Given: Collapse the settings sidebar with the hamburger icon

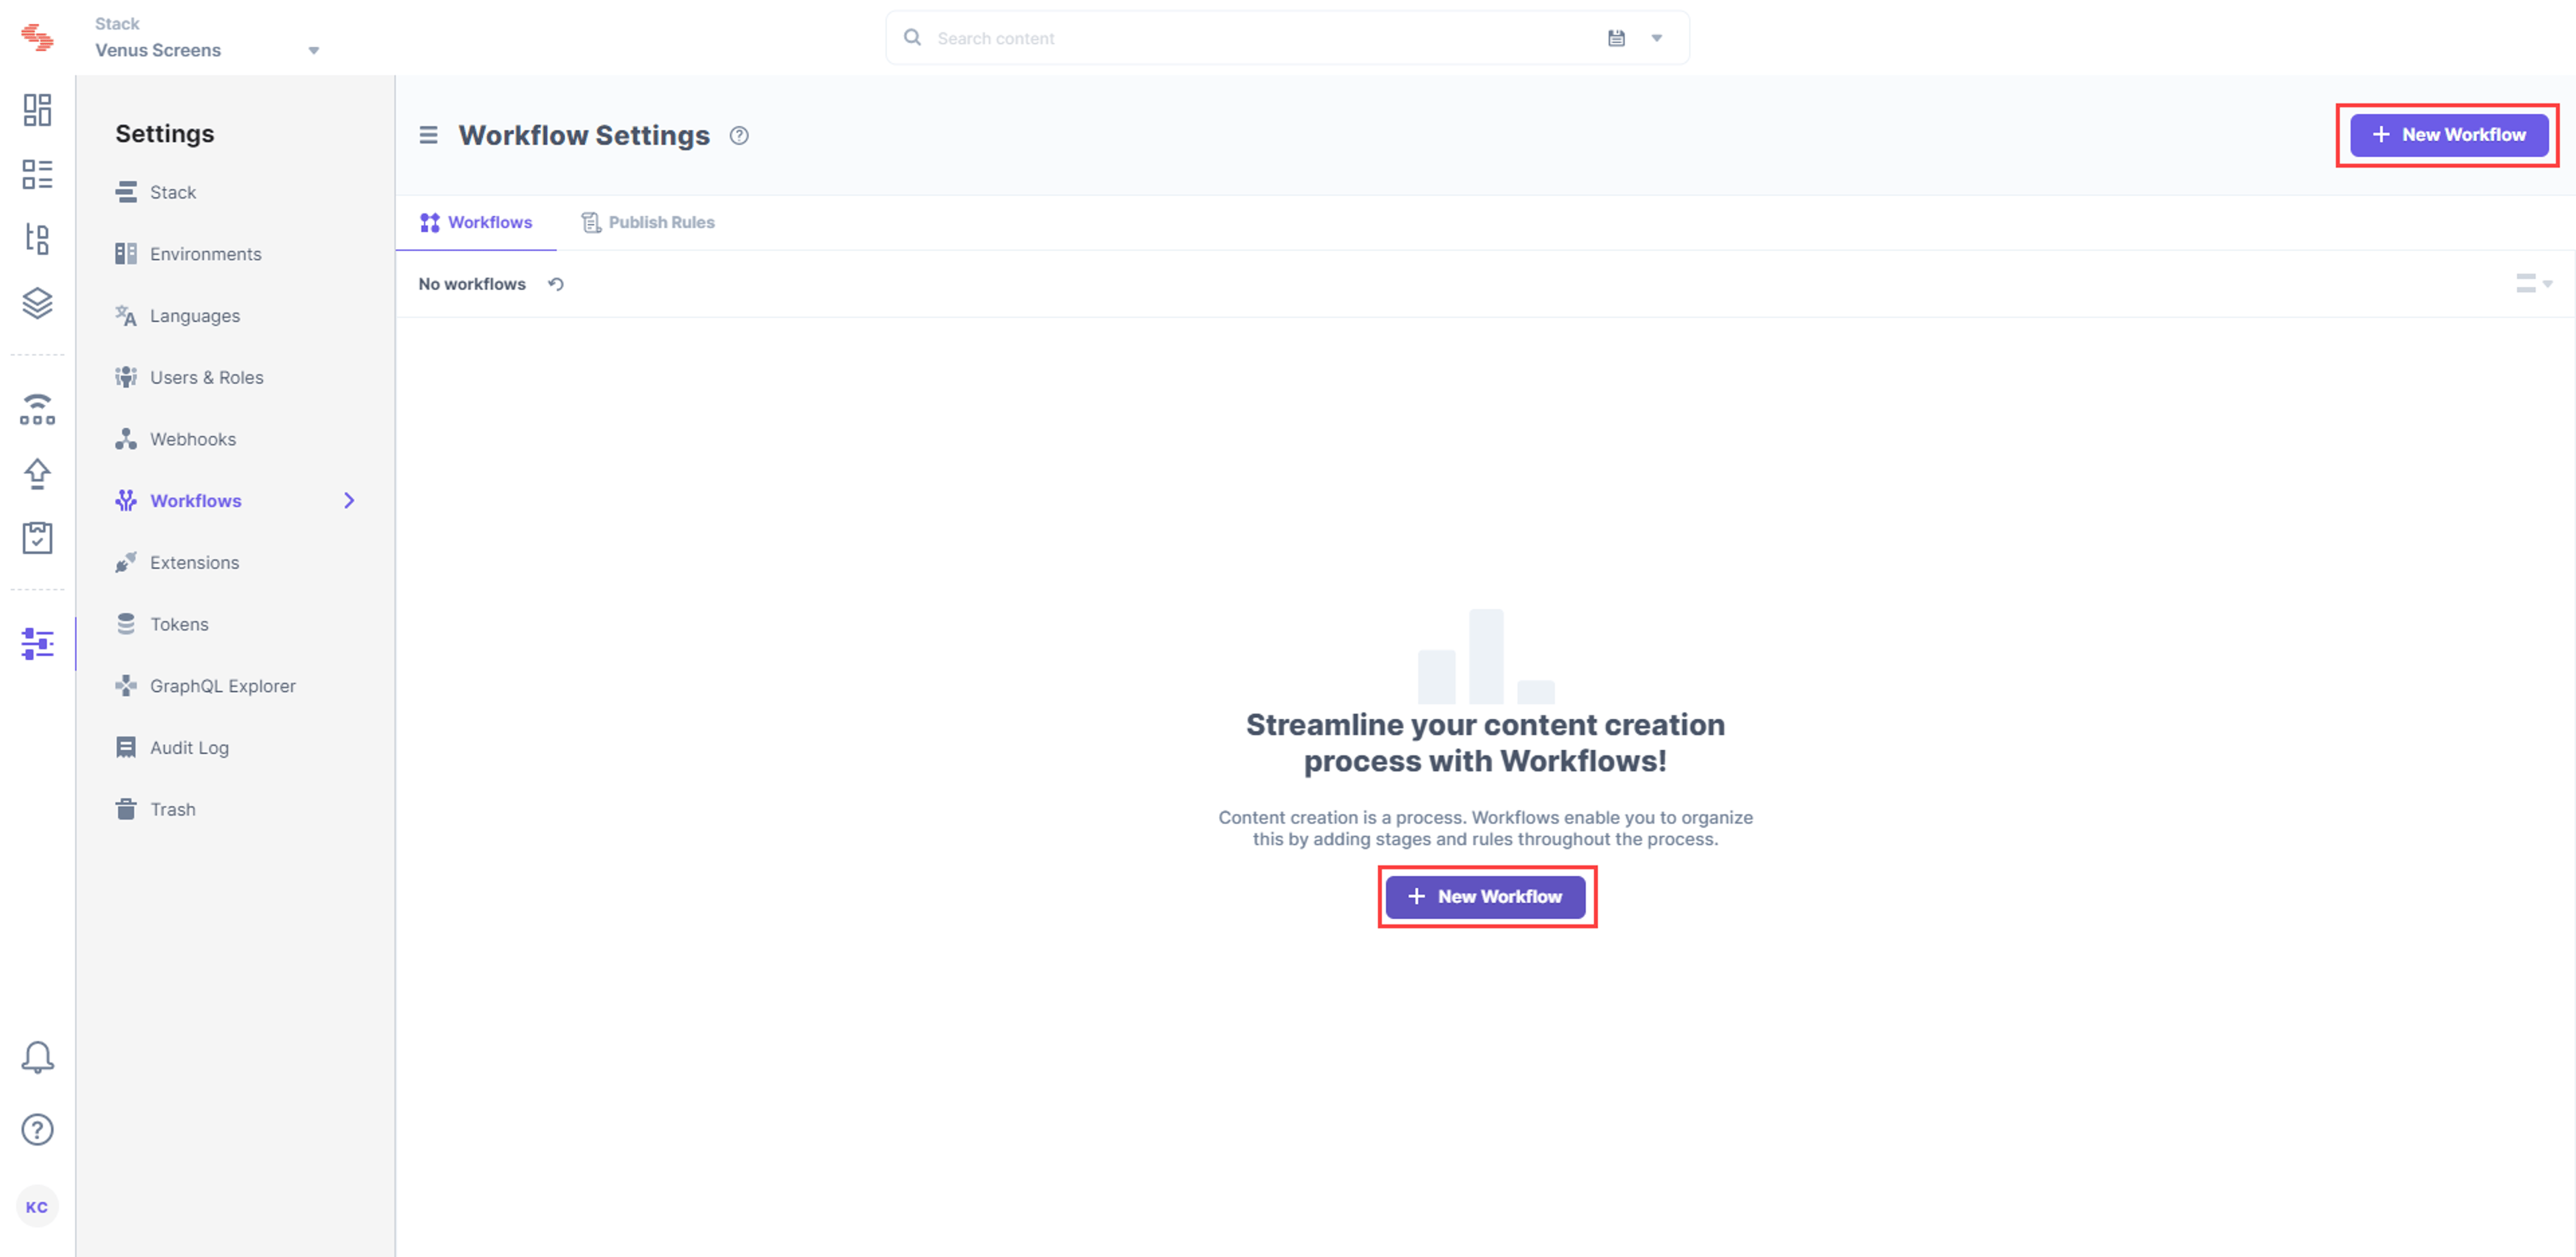Looking at the screenshot, I should click(428, 135).
